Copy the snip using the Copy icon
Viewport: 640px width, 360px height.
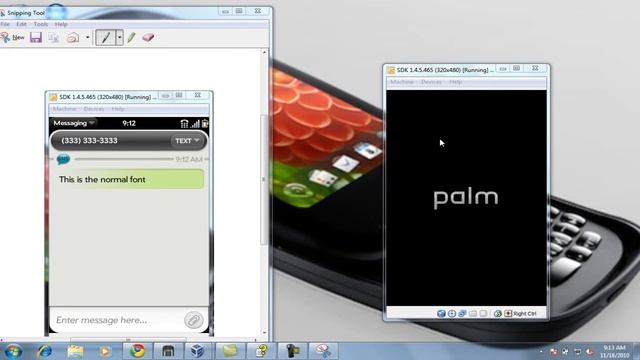coord(53,38)
